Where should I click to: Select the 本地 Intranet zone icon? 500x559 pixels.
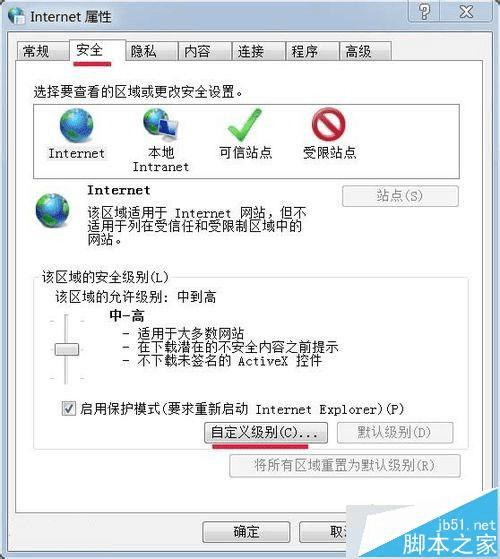160,124
